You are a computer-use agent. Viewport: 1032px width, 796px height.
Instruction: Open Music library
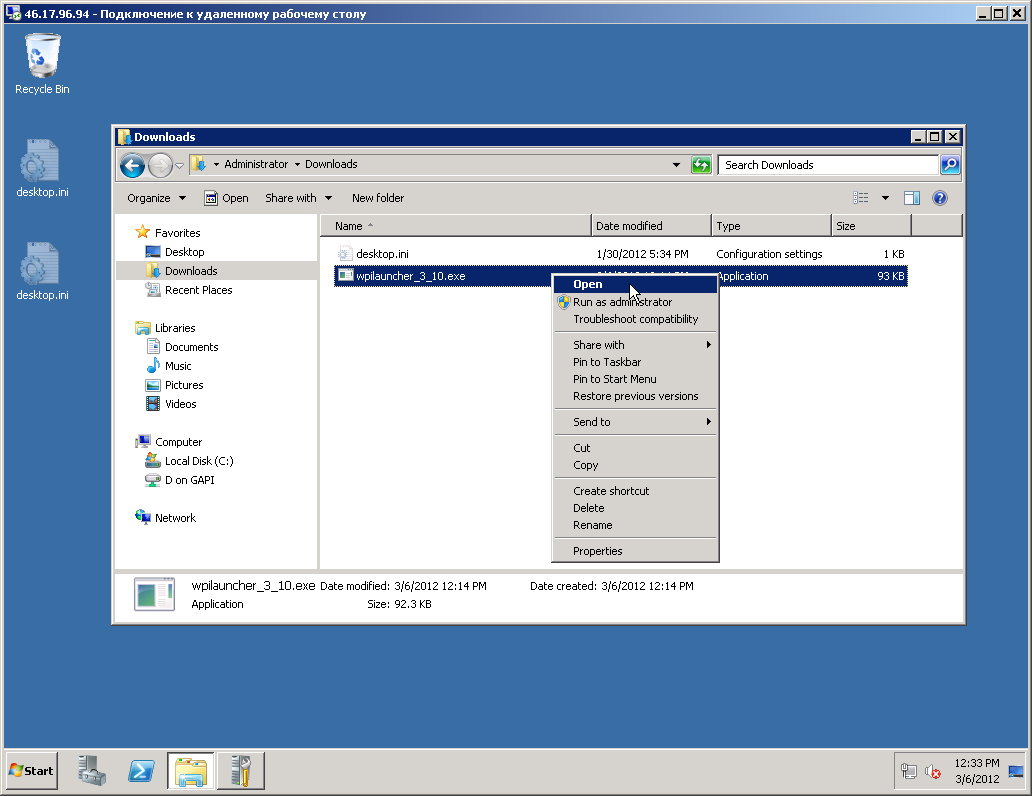[x=169, y=366]
